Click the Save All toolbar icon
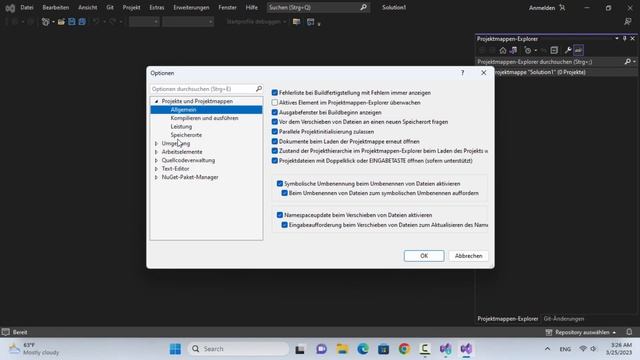The width and height of the screenshot is (640, 360). click(x=82, y=22)
